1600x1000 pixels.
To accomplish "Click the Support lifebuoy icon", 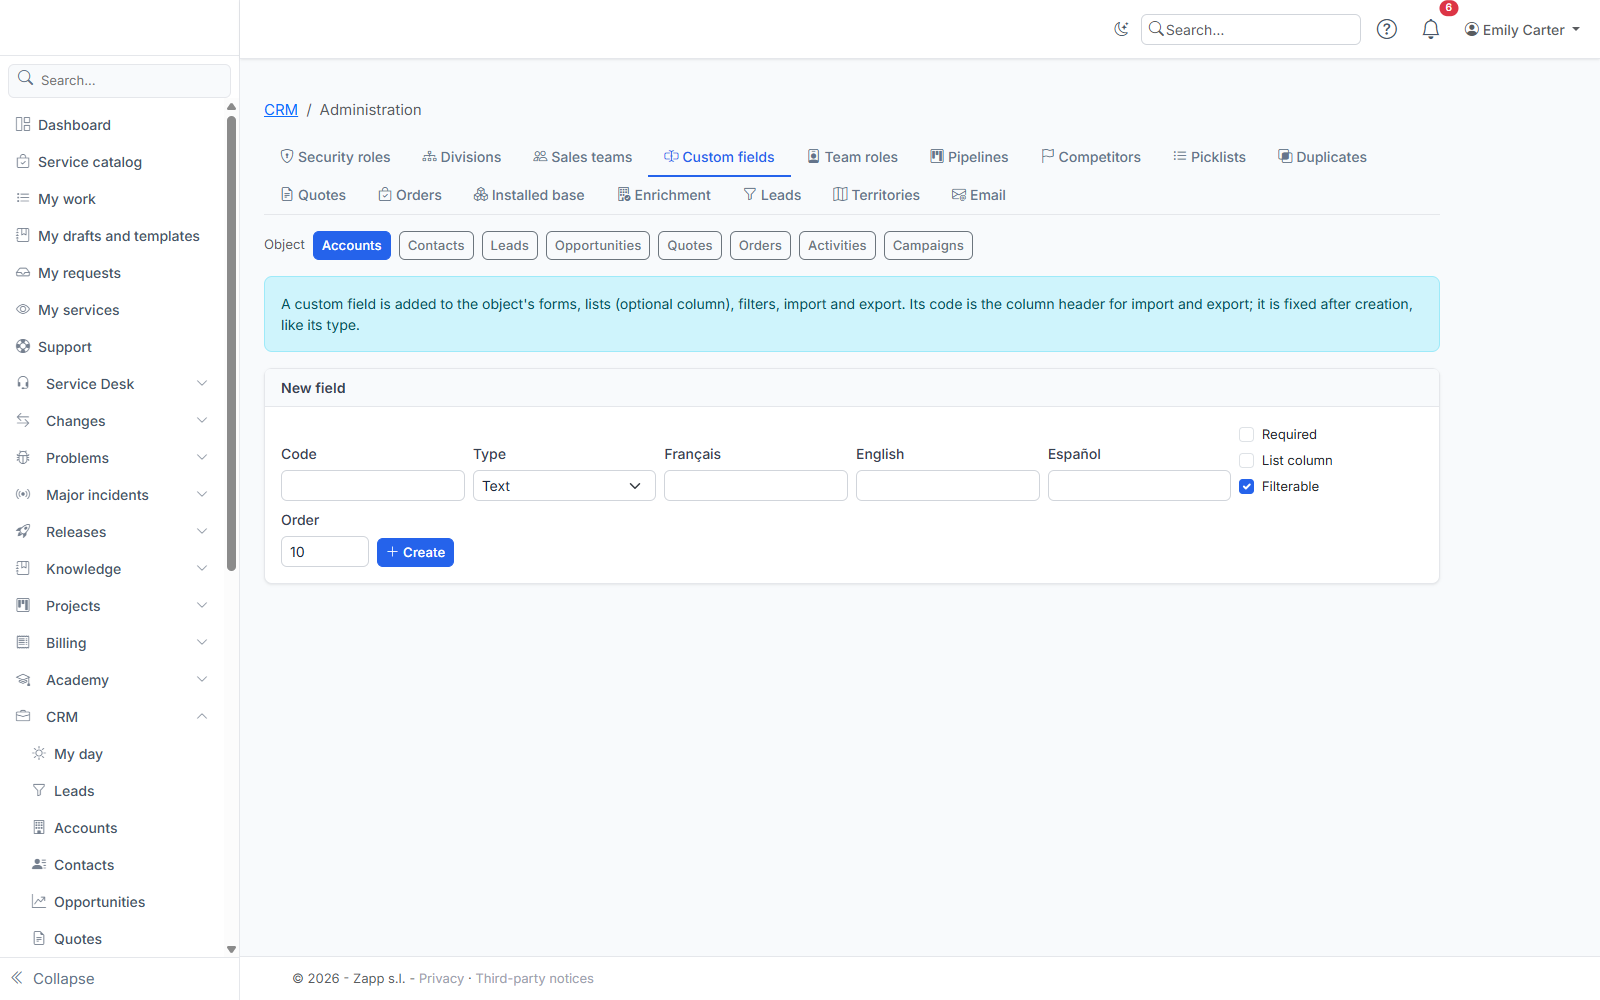I will [x=23, y=347].
